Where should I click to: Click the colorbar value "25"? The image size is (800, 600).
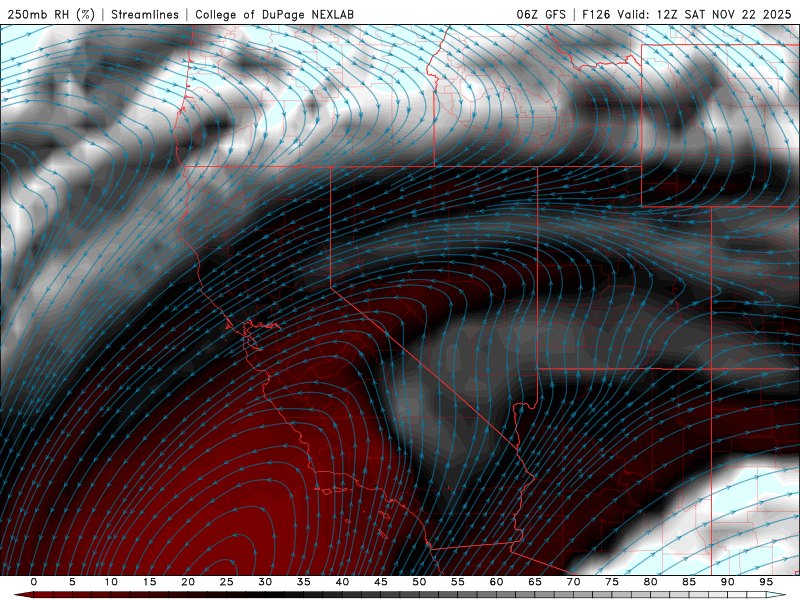(227, 582)
